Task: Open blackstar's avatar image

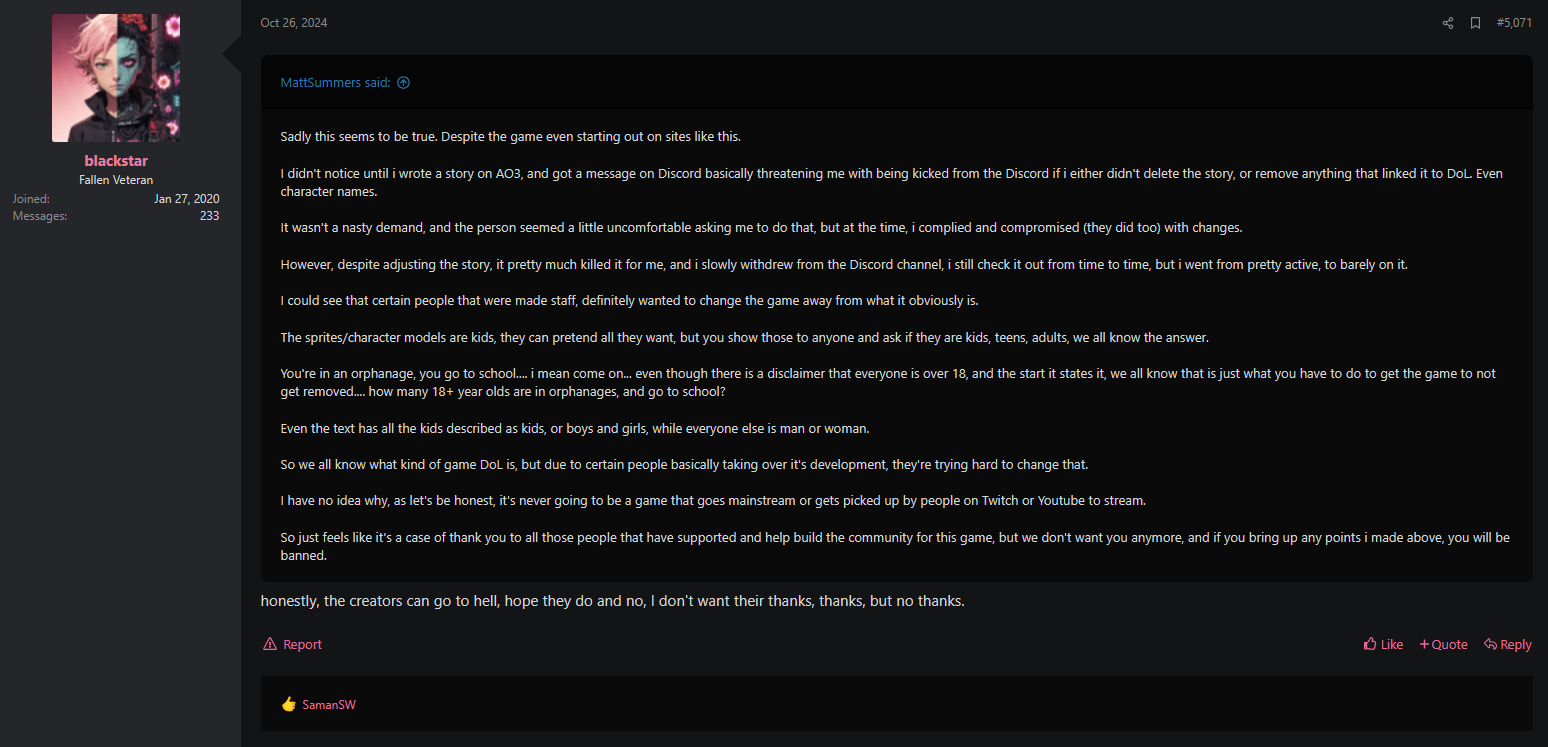Action: 116,78
